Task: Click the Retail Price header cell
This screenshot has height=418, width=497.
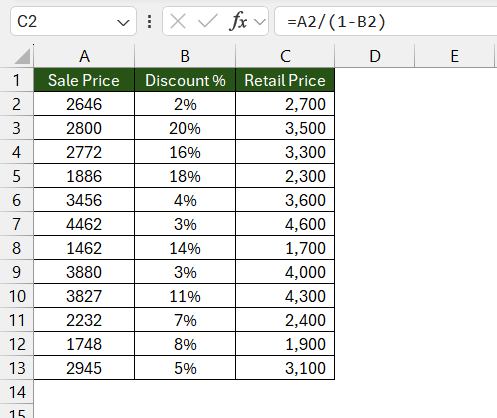Action: coord(285,80)
